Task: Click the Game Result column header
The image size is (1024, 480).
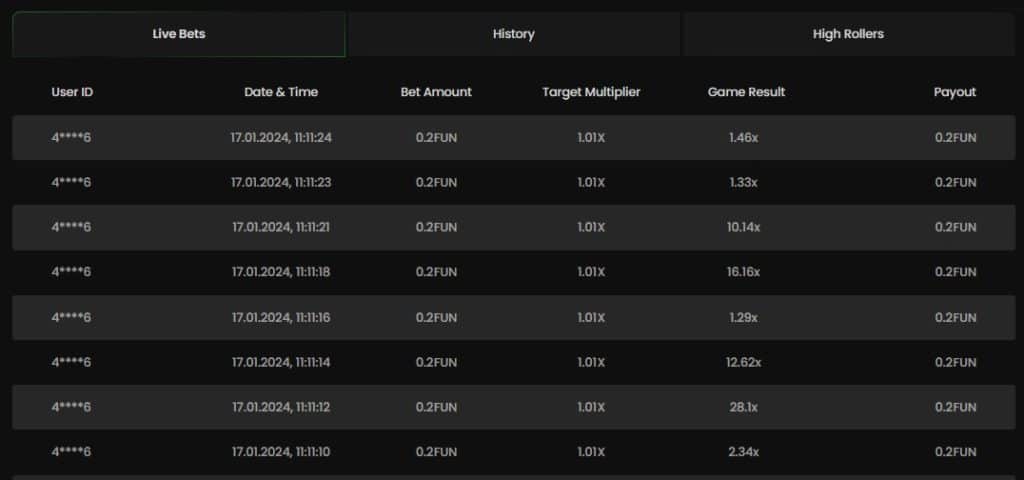Action: (x=746, y=92)
